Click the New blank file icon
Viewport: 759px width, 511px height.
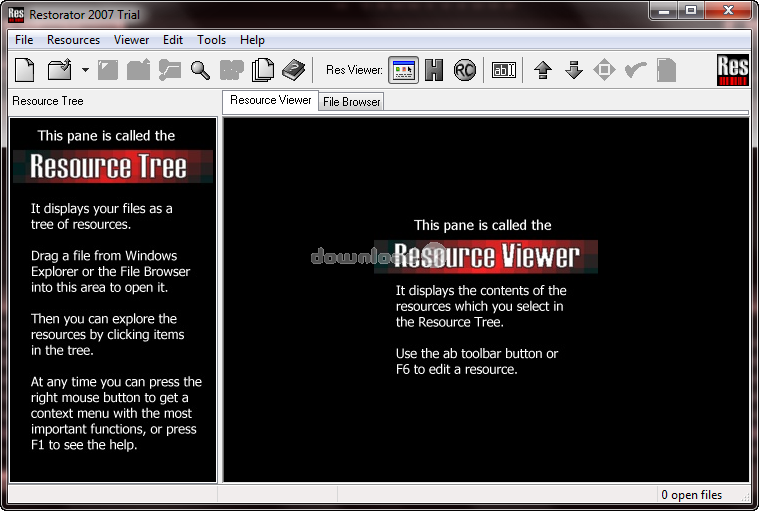point(25,70)
